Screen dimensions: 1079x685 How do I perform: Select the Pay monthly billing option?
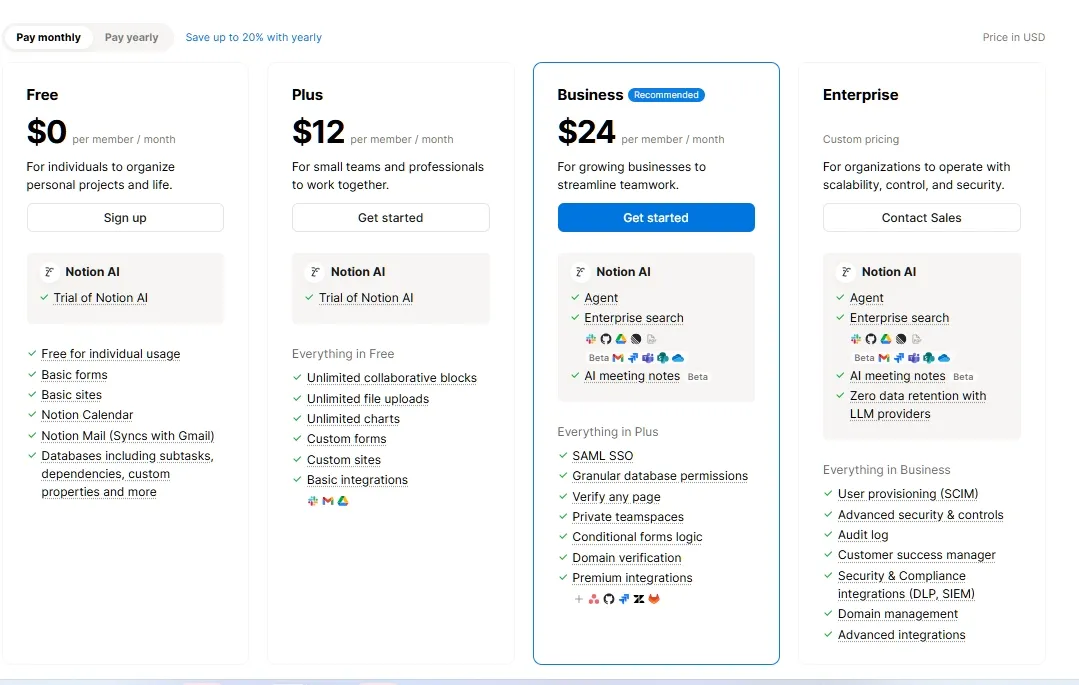(48, 37)
